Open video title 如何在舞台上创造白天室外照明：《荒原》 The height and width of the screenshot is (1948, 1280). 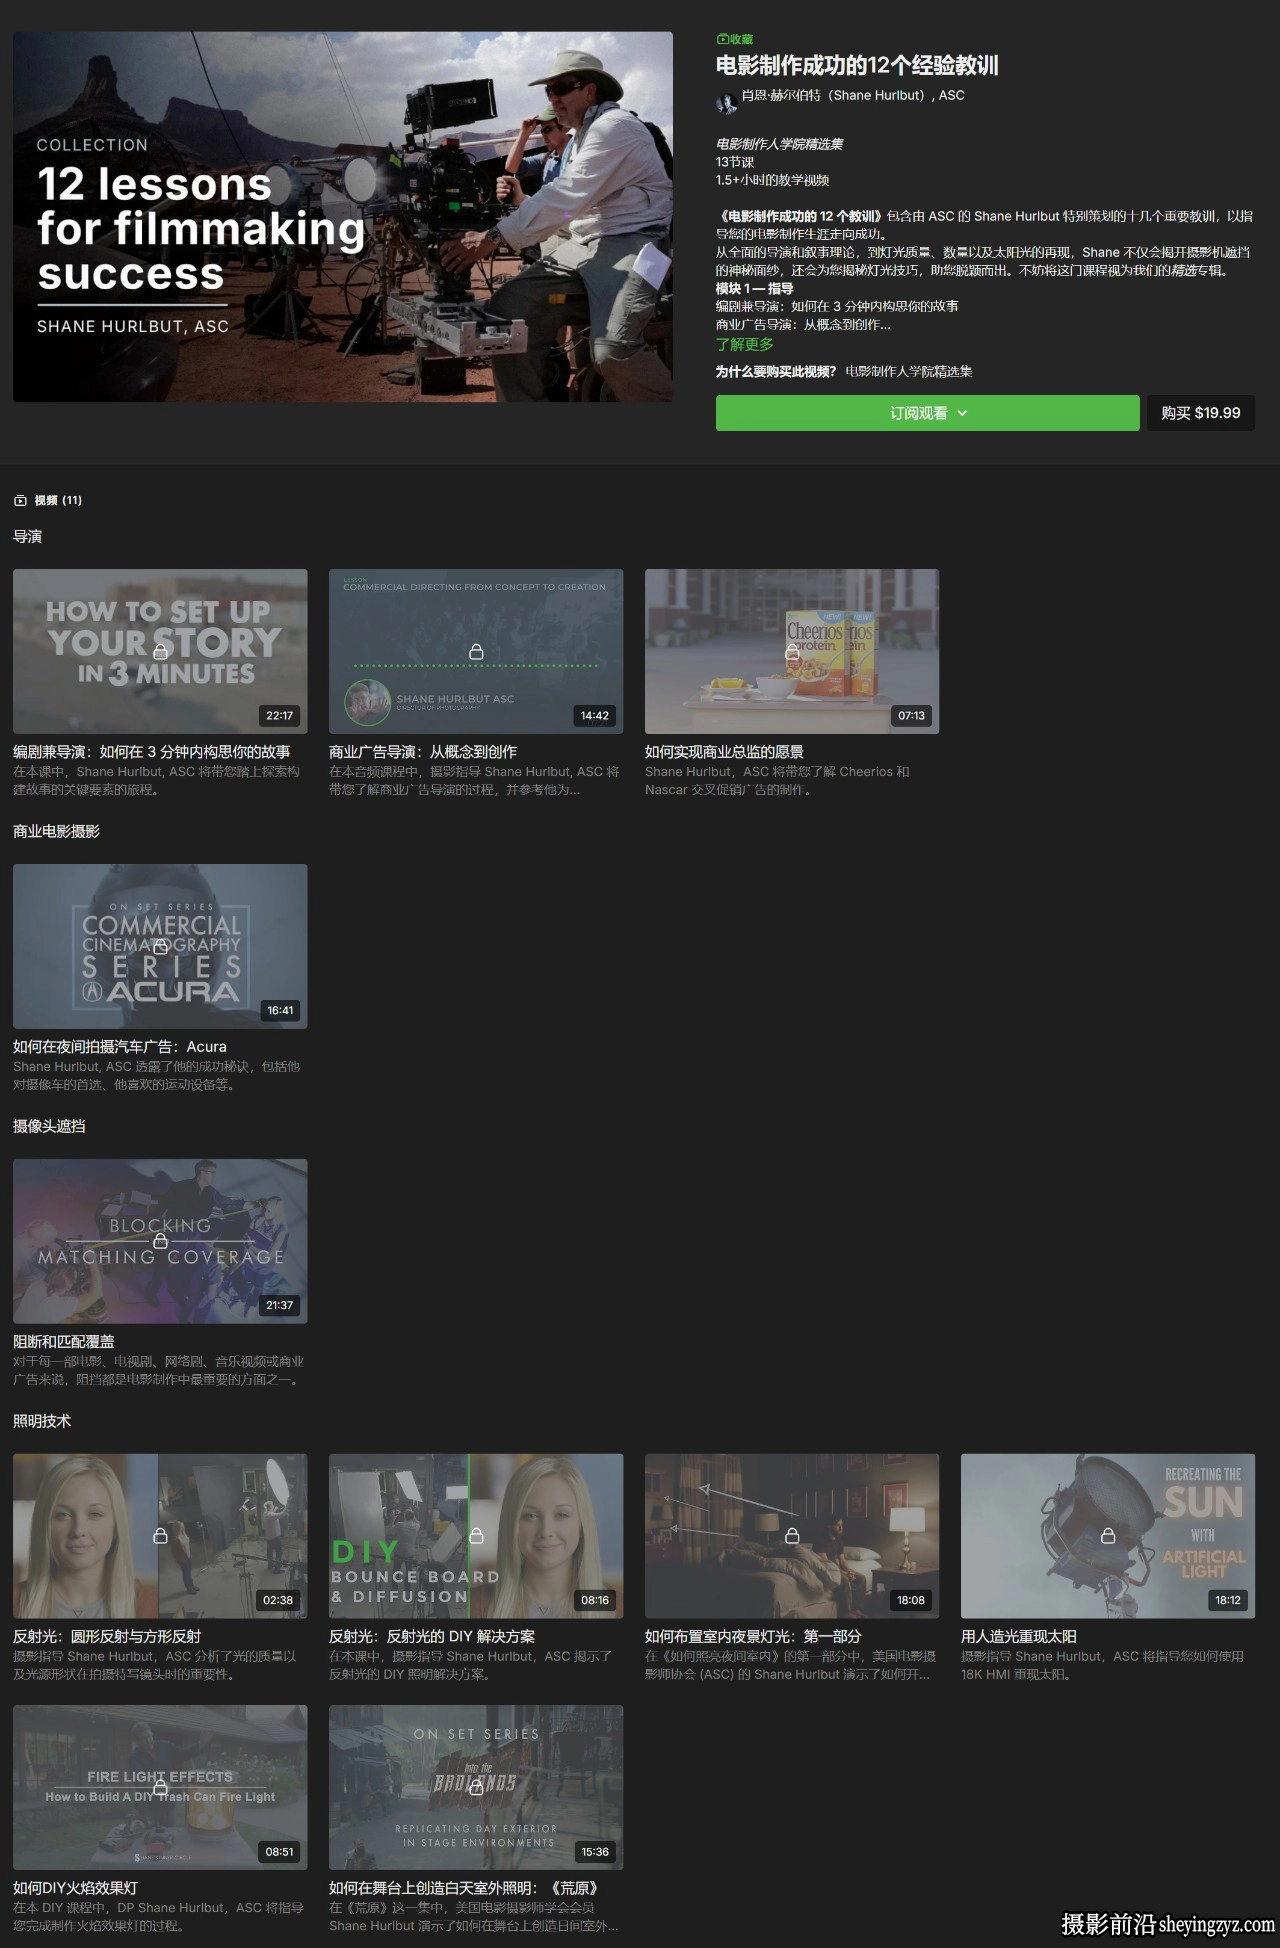[x=464, y=1888]
